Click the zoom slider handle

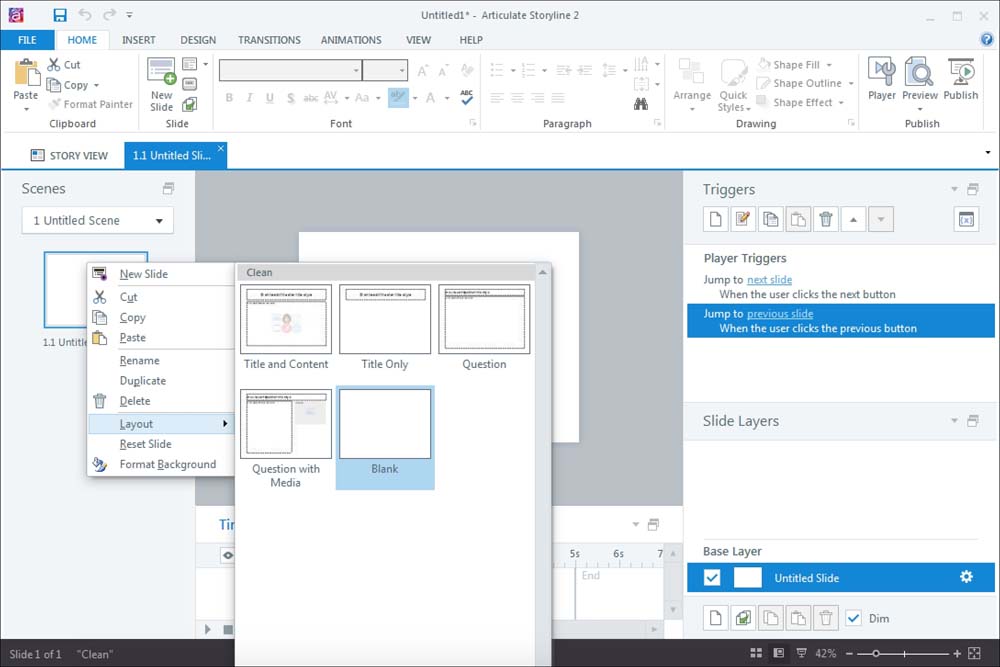876,654
